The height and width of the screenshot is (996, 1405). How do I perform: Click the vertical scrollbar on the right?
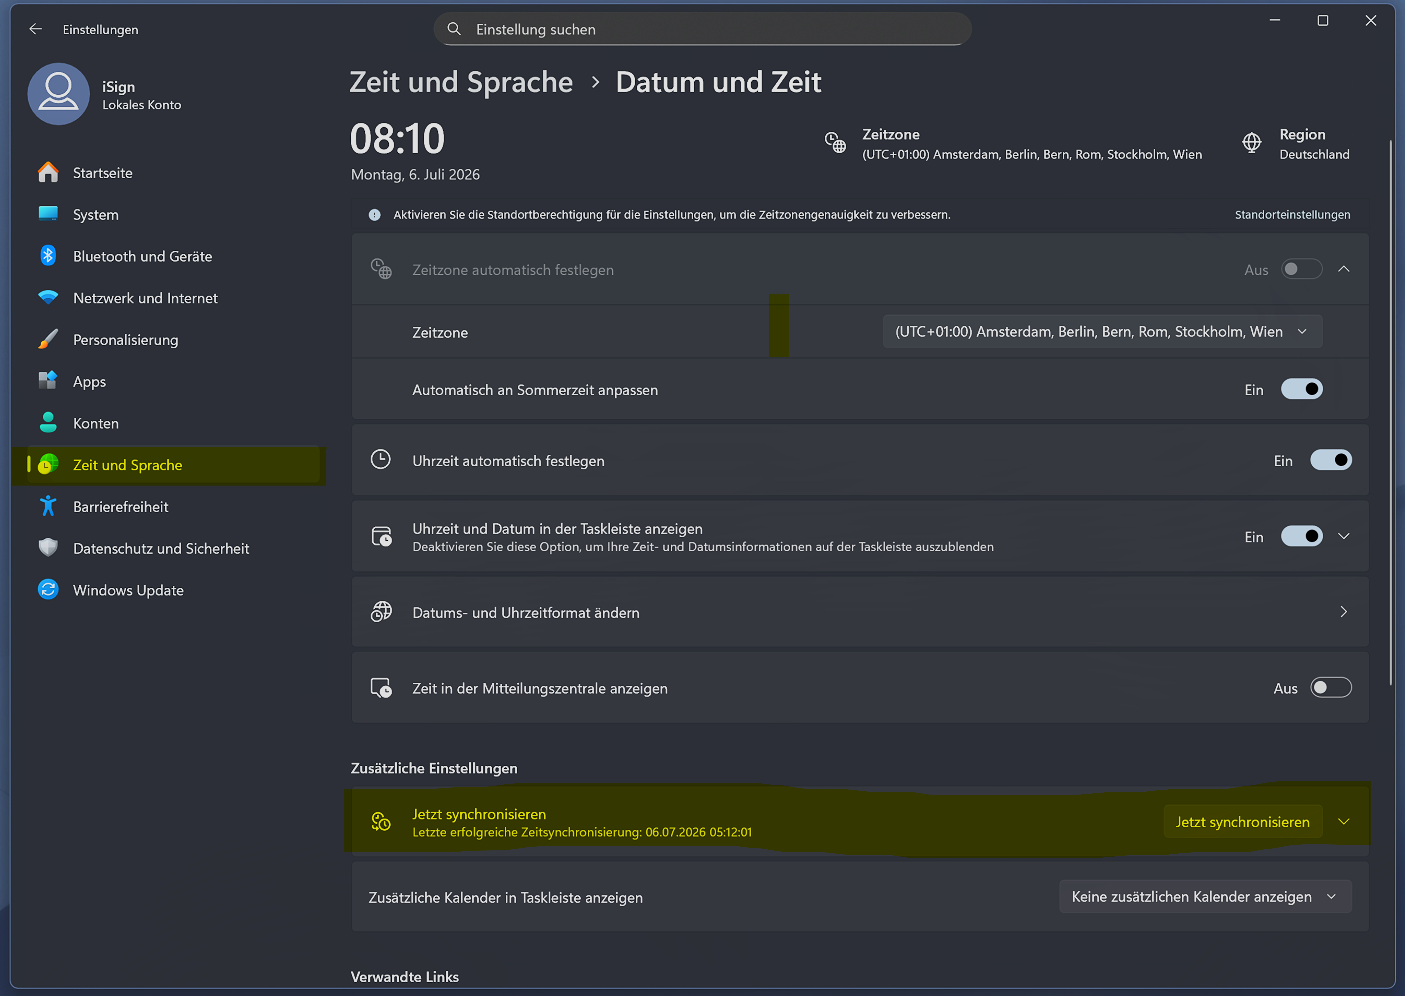[1391, 413]
